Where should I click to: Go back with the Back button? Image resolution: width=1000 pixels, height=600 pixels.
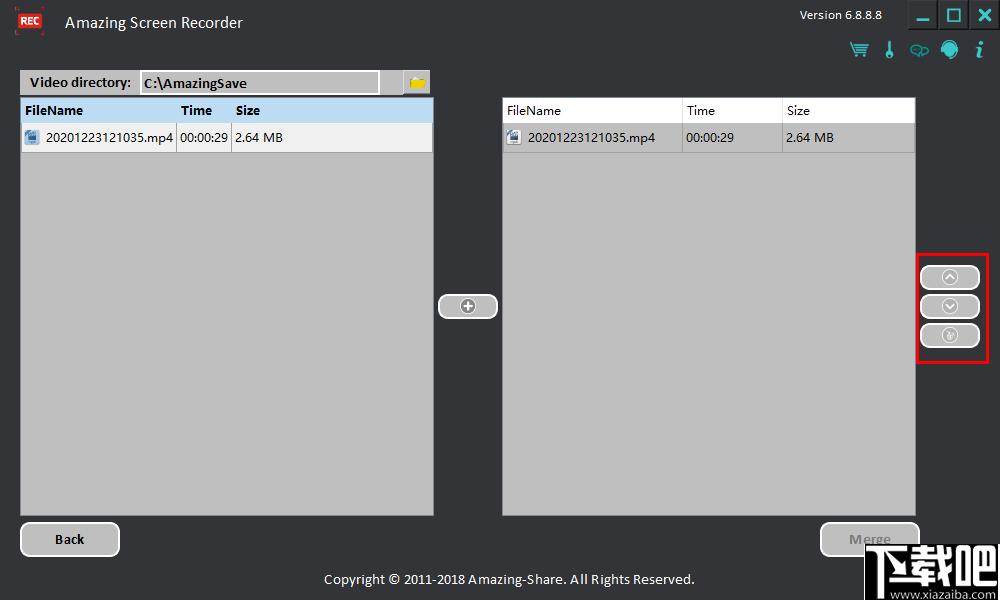70,539
